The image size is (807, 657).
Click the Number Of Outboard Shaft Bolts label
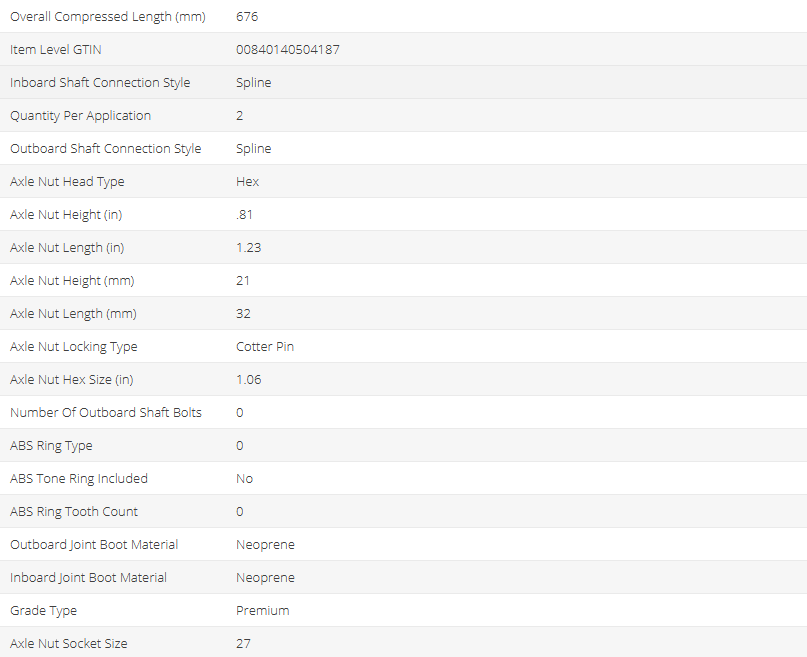tap(106, 412)
